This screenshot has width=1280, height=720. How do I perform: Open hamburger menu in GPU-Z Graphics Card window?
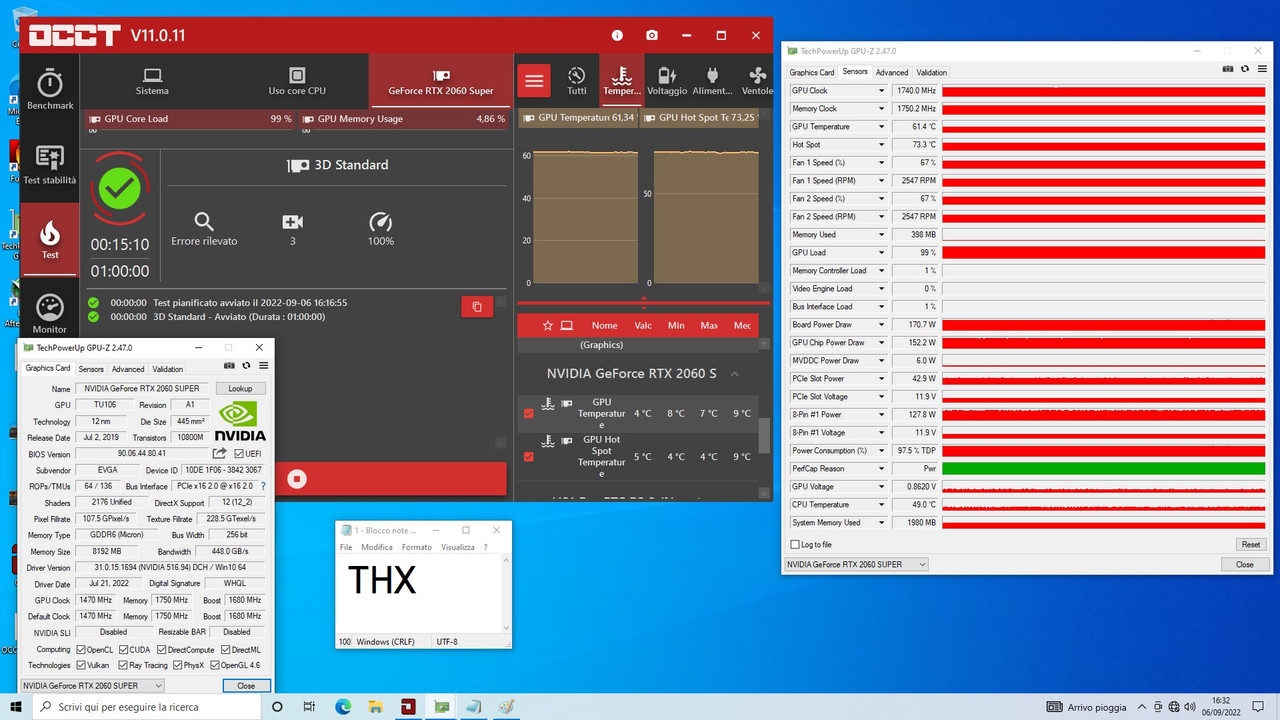pos(262,366)
